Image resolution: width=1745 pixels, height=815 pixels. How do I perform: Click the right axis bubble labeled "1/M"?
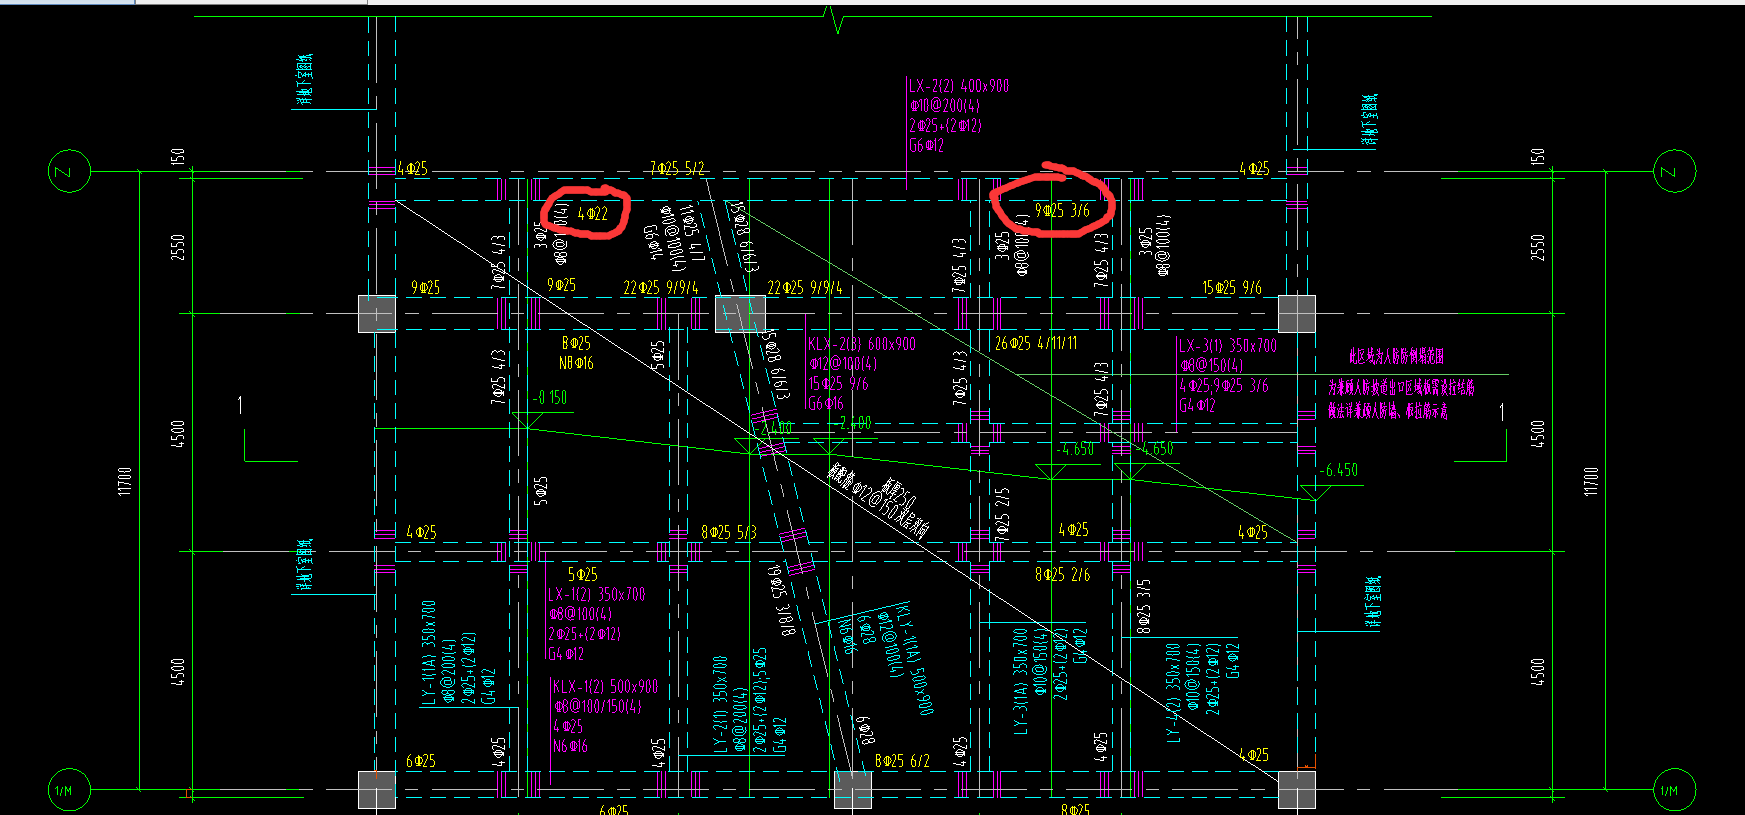click(x=1675, y=790)
